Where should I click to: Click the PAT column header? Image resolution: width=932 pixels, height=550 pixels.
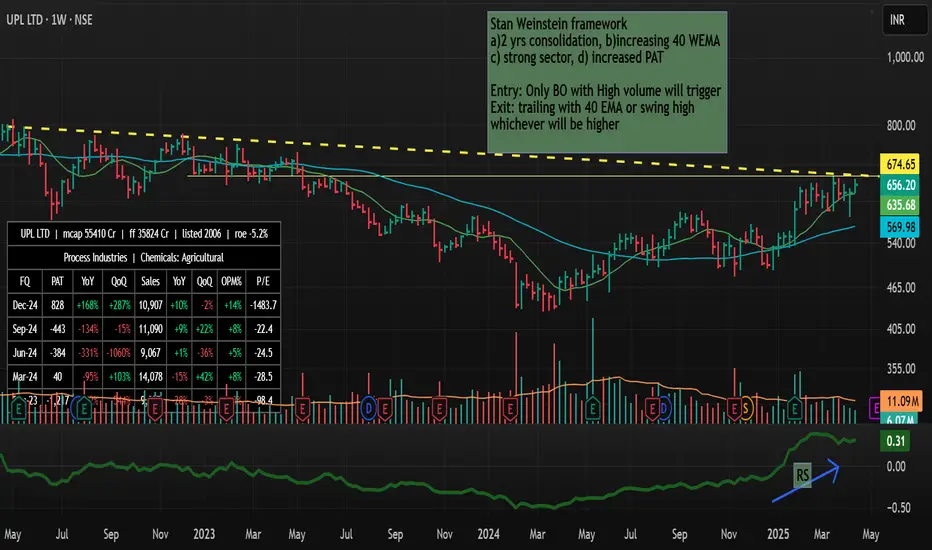coord(57,281)
